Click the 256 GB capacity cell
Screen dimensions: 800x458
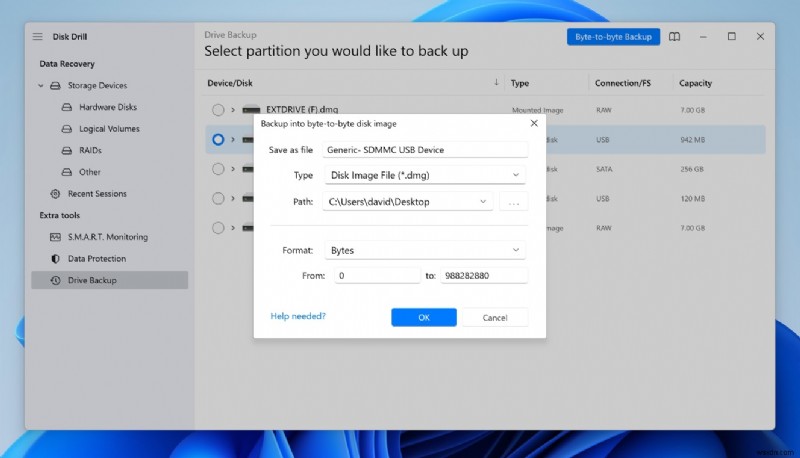point(692,169)
